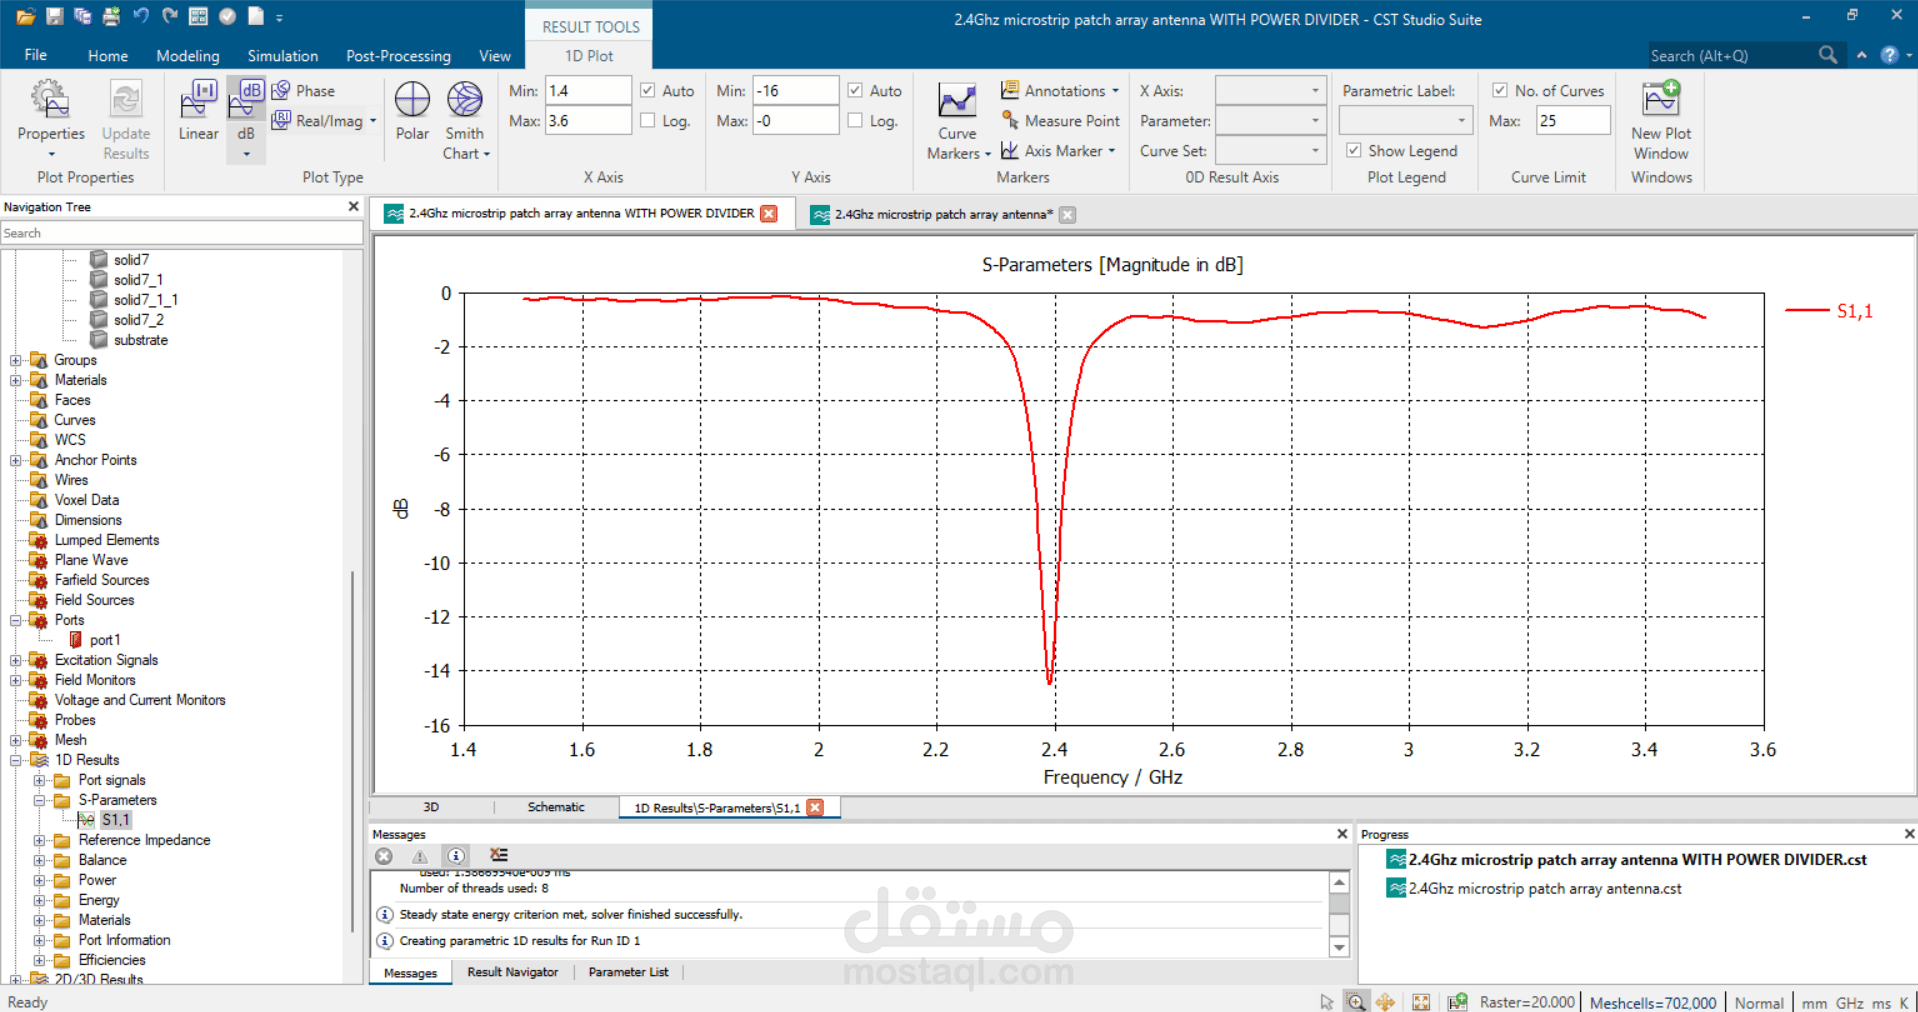The height and width of the screenshot is (1012, 1918).
Task: Select substrate component in tree
Action: point(140,340)
